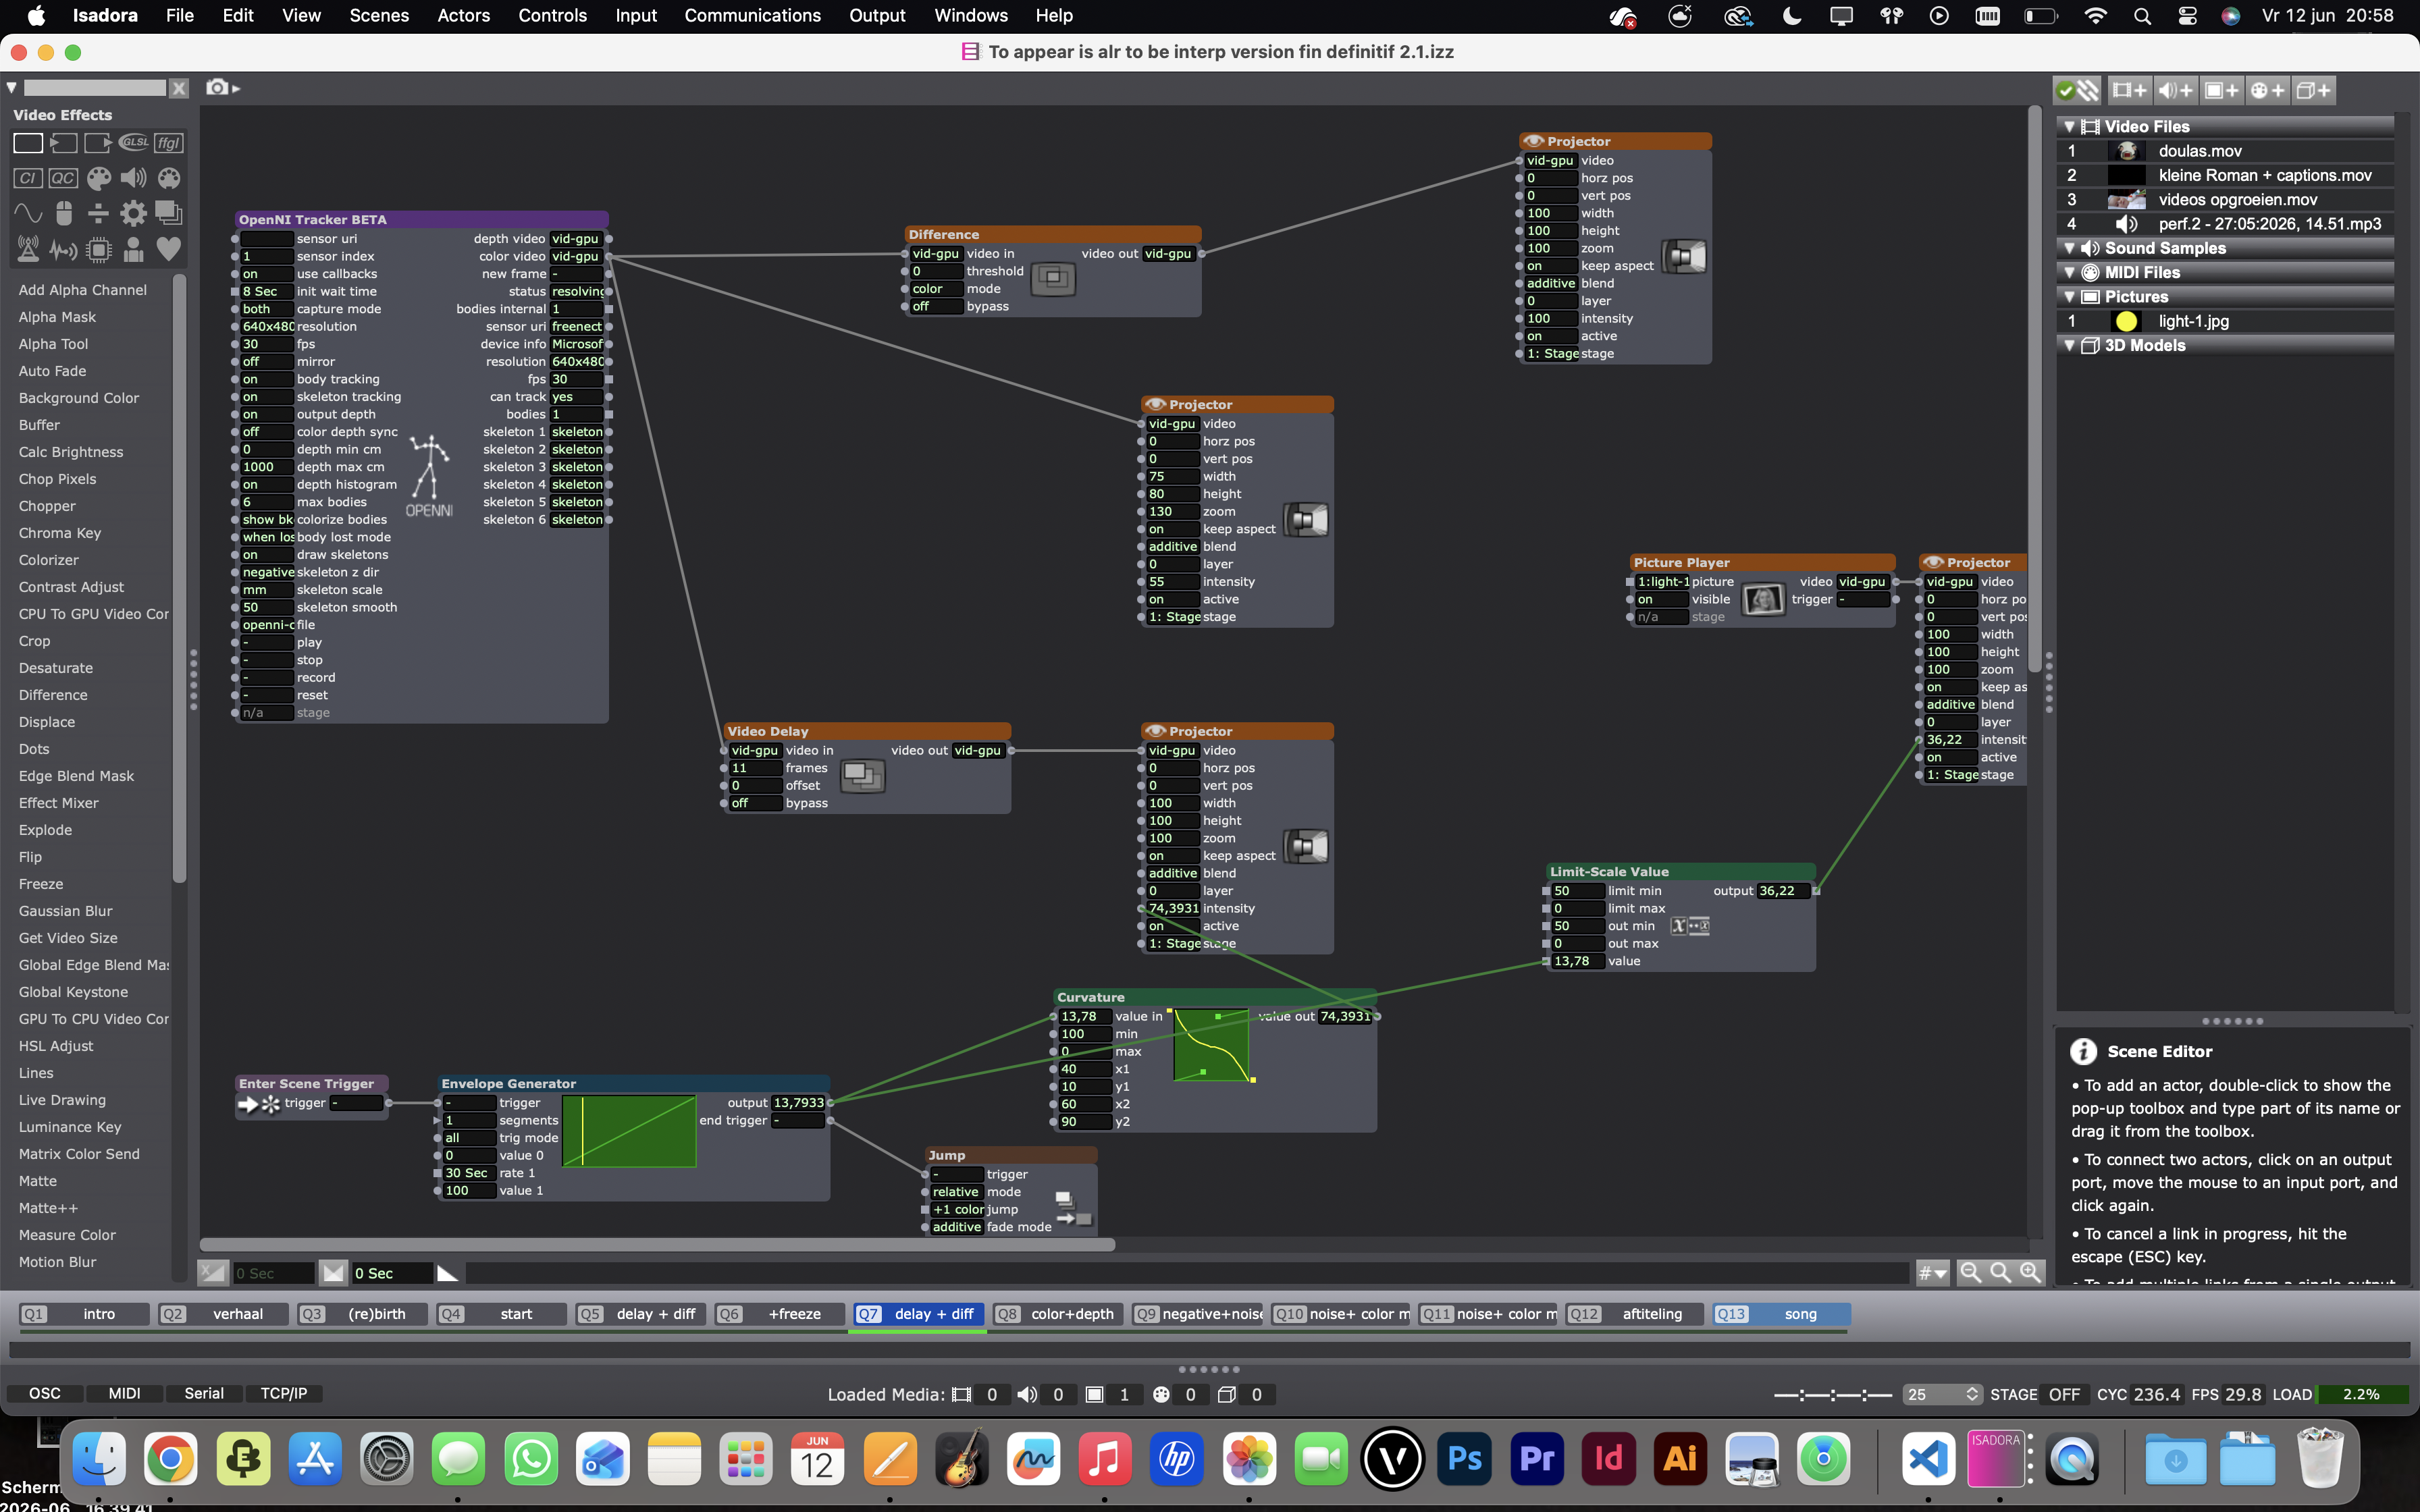Click the target frame rate 25 stepper
This screenshot has height=1512, width=2420.
pyautogui.click(x=1972, y=1394)
